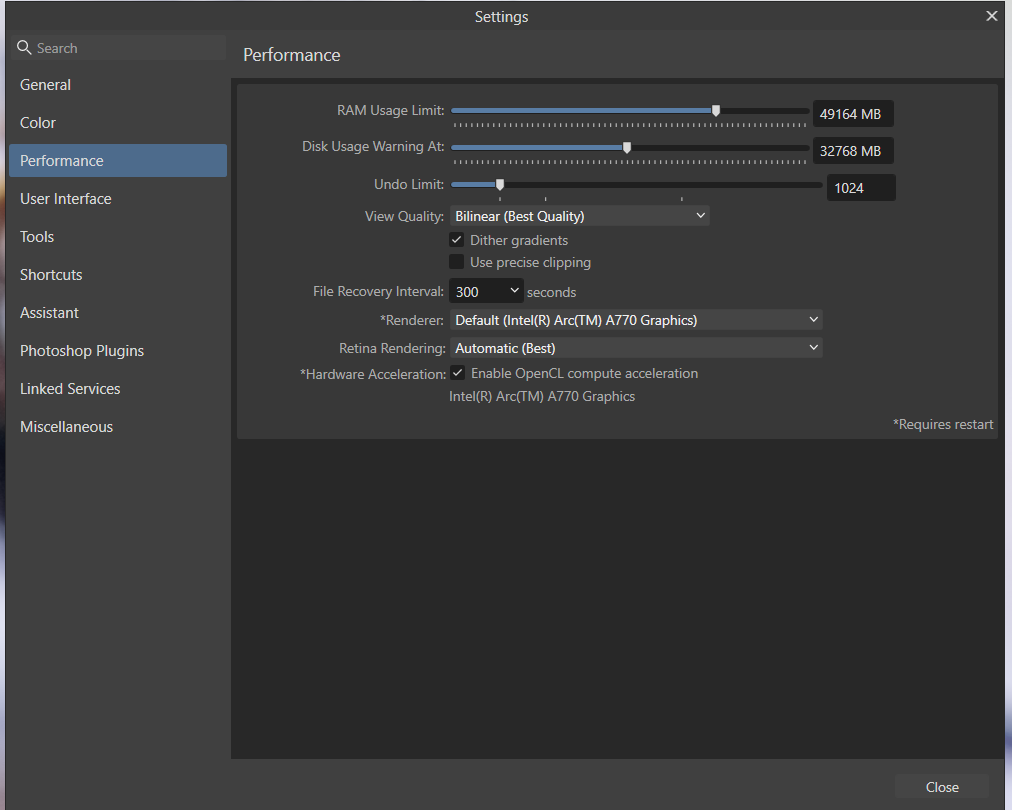Toggle the Dither gradients checkbox
The width and height of the screenshot is (1012, 810).
click(457, 240)
